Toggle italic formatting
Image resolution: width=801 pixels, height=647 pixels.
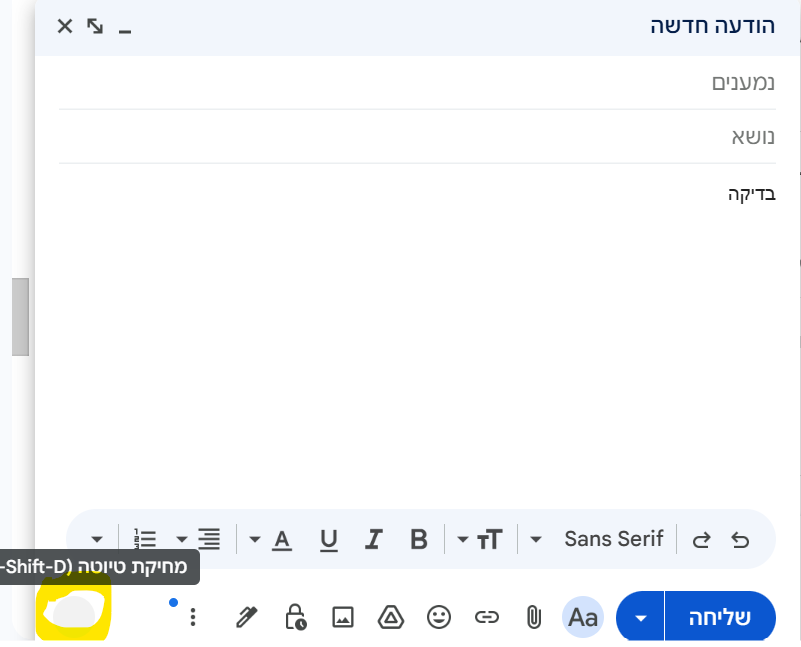(374, 540)
